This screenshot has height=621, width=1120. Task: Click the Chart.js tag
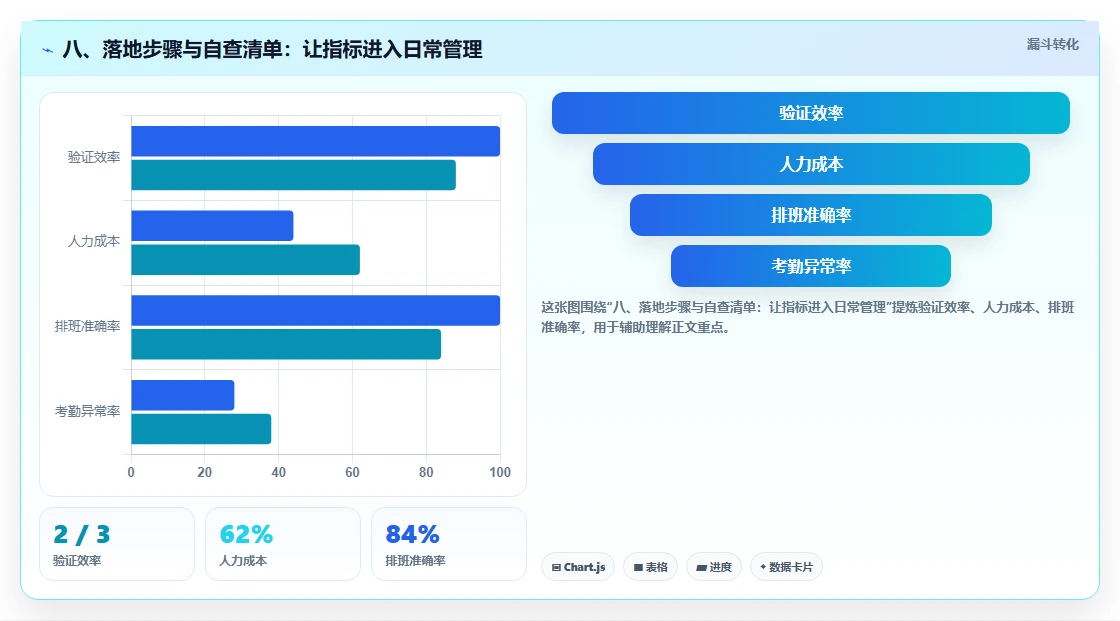(x=578, y=567)
